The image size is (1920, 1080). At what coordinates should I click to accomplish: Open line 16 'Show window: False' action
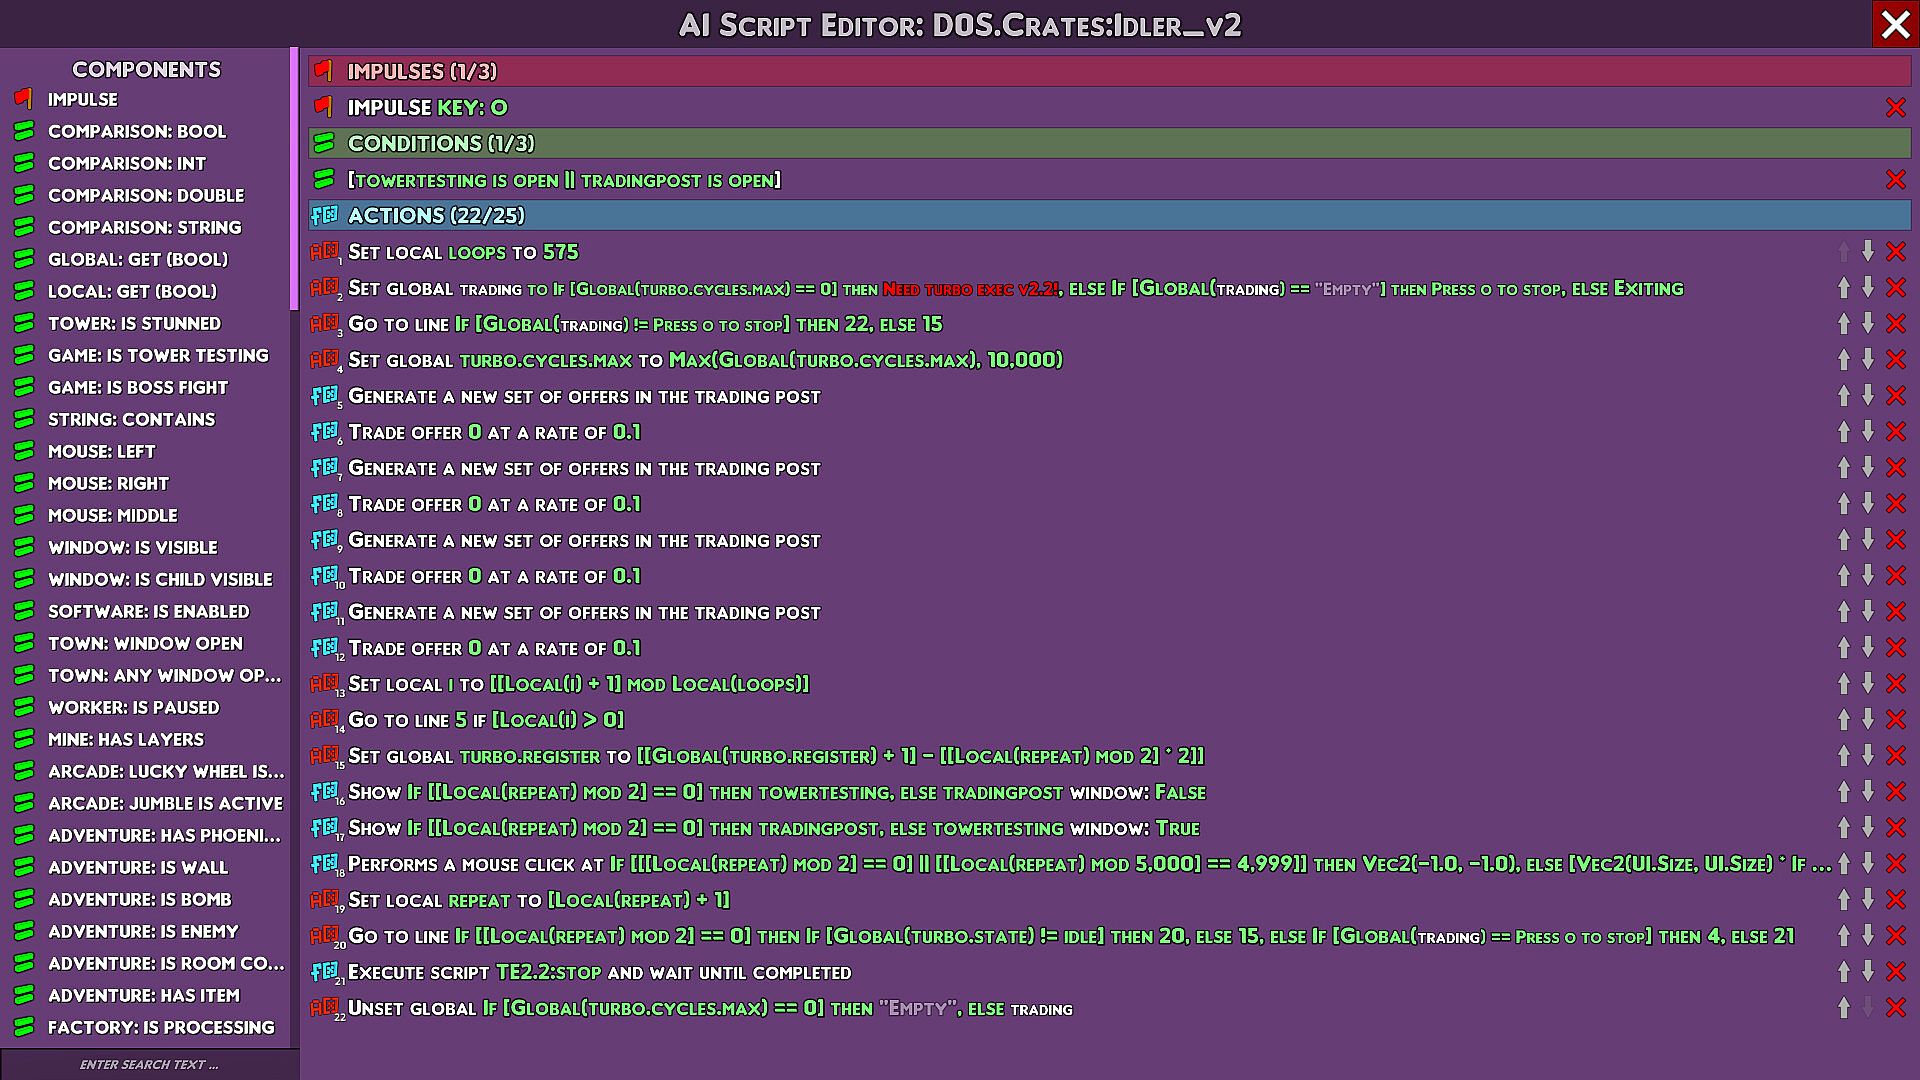coord(776,792)
